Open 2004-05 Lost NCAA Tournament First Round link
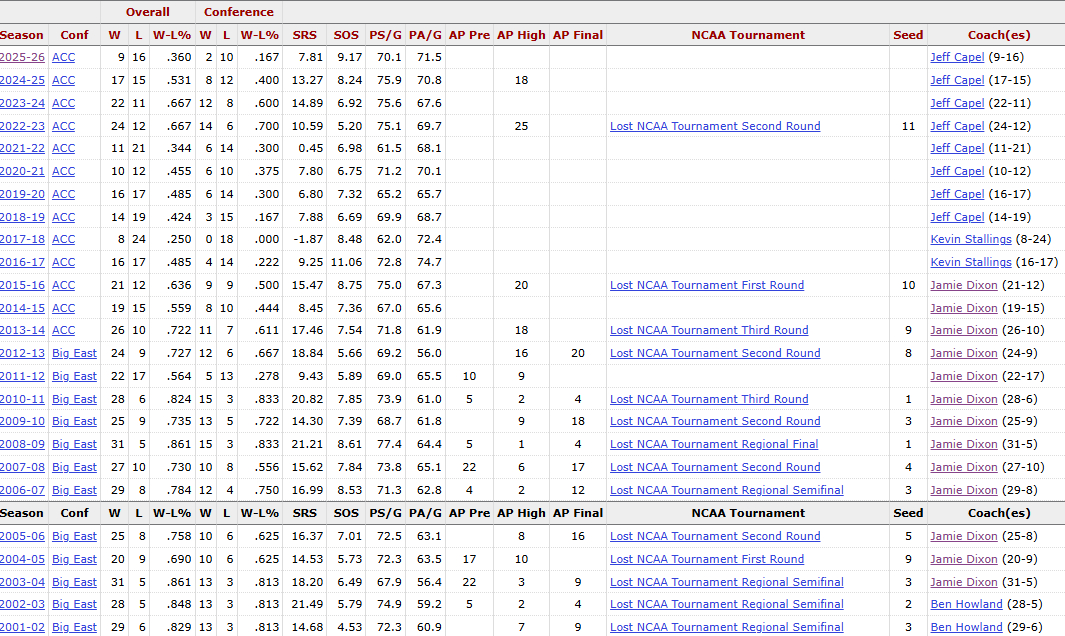This screenshot has height=636, width=1065. pyautogui.click(x=707, y=559)
